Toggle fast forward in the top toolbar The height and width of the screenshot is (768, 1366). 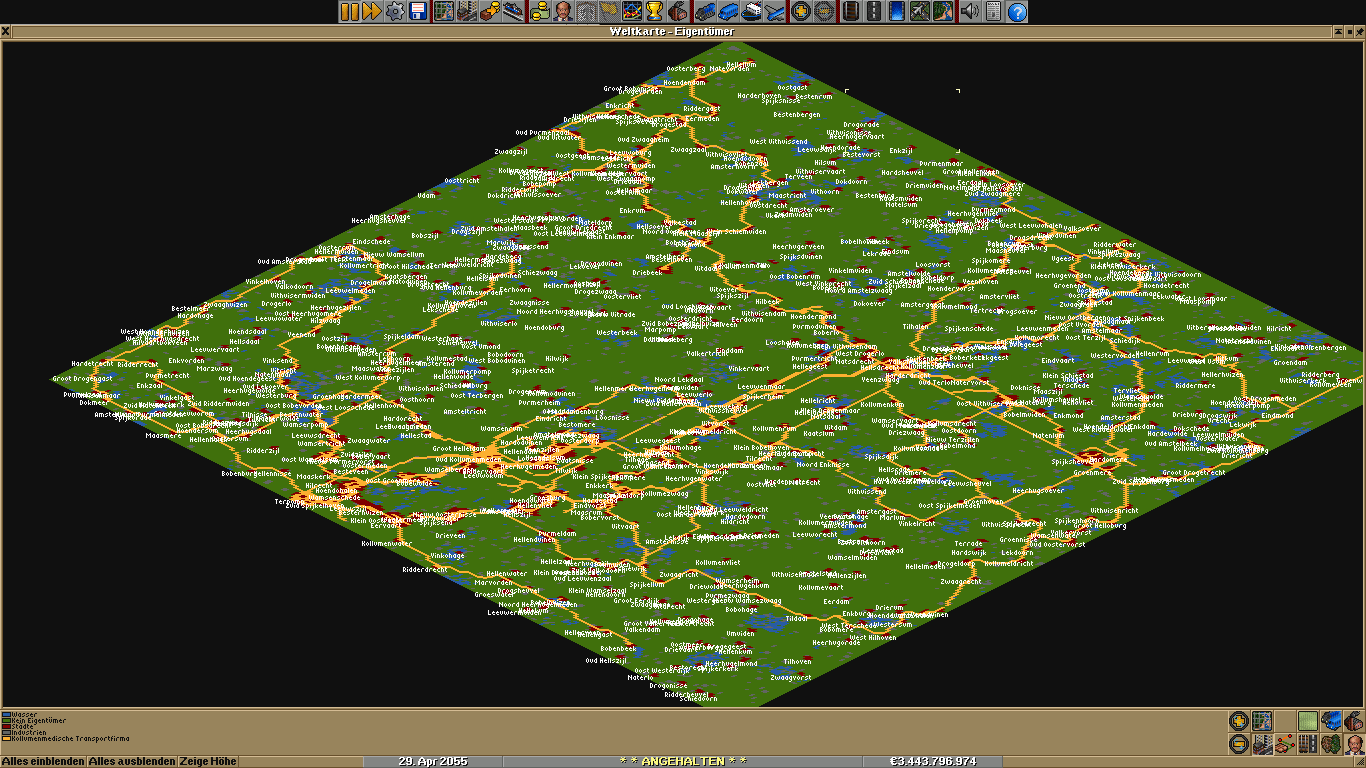click(371, 12)
